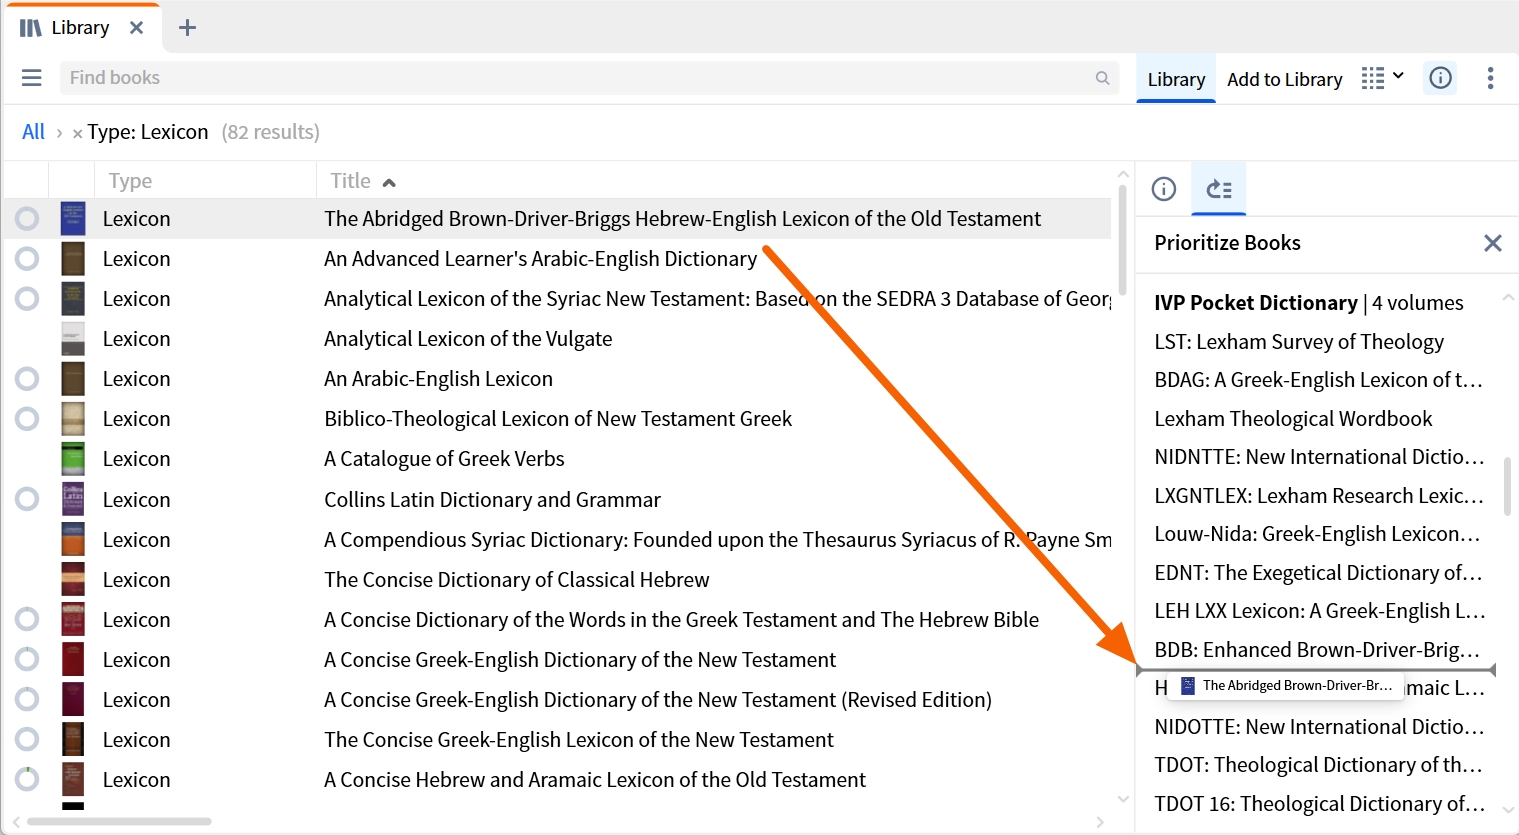Select TDOT 16: Theological Dictionary entry
Image resolution: width=1519 pixels, height=835 pixels.
point(1319,804)
